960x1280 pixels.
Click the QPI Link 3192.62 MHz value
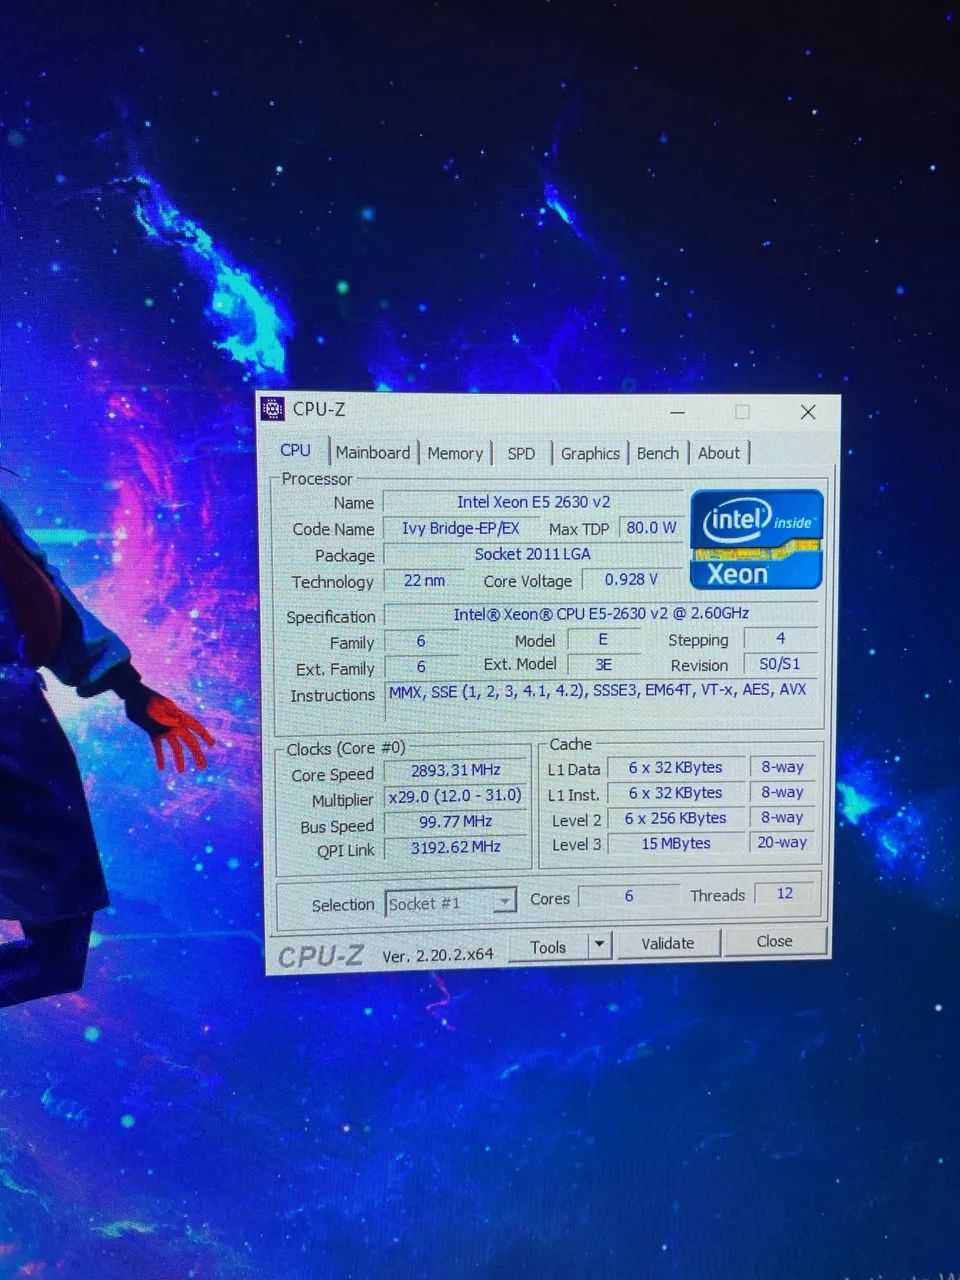[x=456, y=847]
